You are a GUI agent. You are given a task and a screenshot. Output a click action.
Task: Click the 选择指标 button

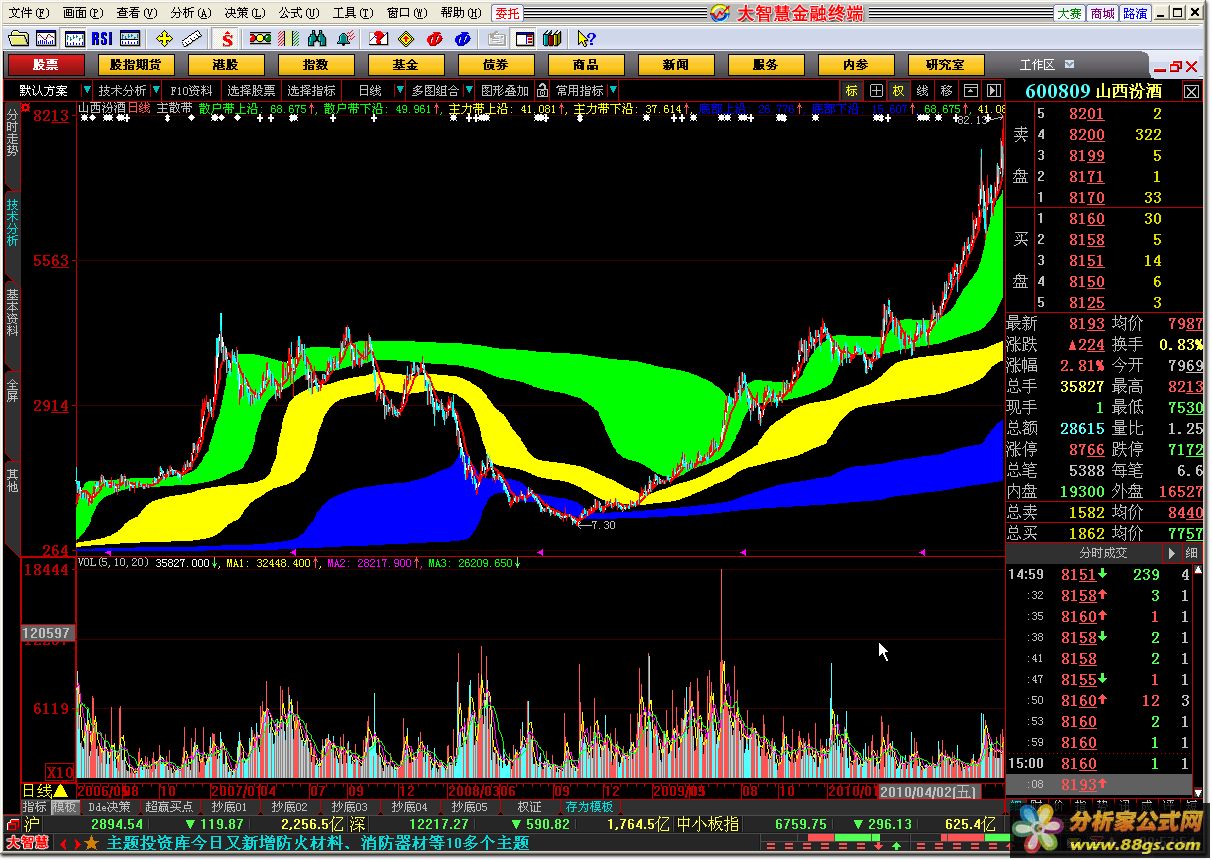tap(311, 90)
